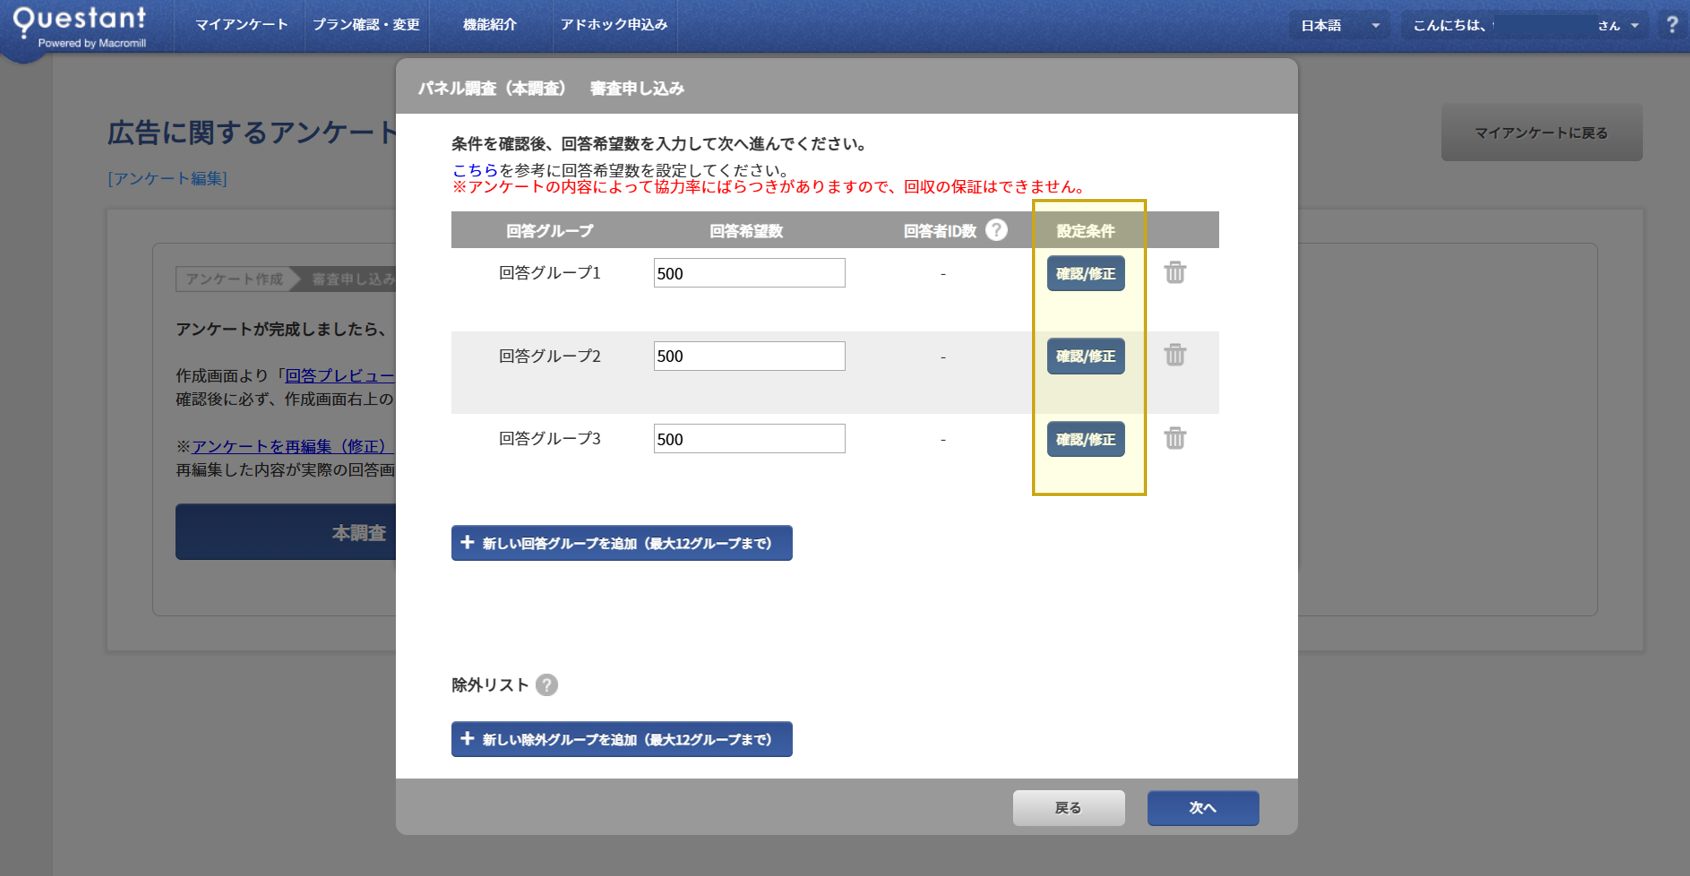Image resolution: width=1690 pixels, height=876 pixels.
Task: Click 回答グループ1 row label
Action: click(x=549, y=273)
